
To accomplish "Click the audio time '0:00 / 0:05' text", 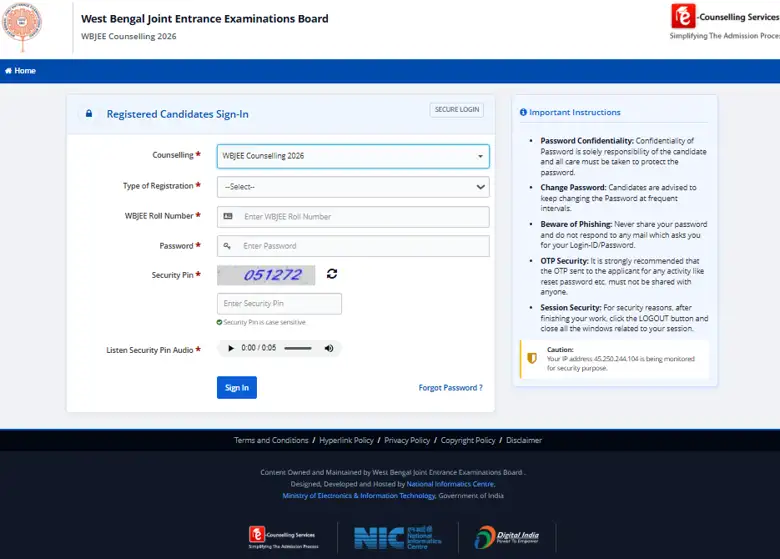I will pyautogui.click(x=259, y=348).
